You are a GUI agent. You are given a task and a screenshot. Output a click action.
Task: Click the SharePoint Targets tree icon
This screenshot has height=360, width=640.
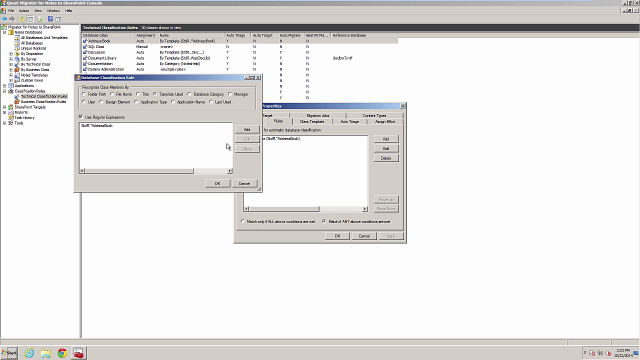pos(11,107)
